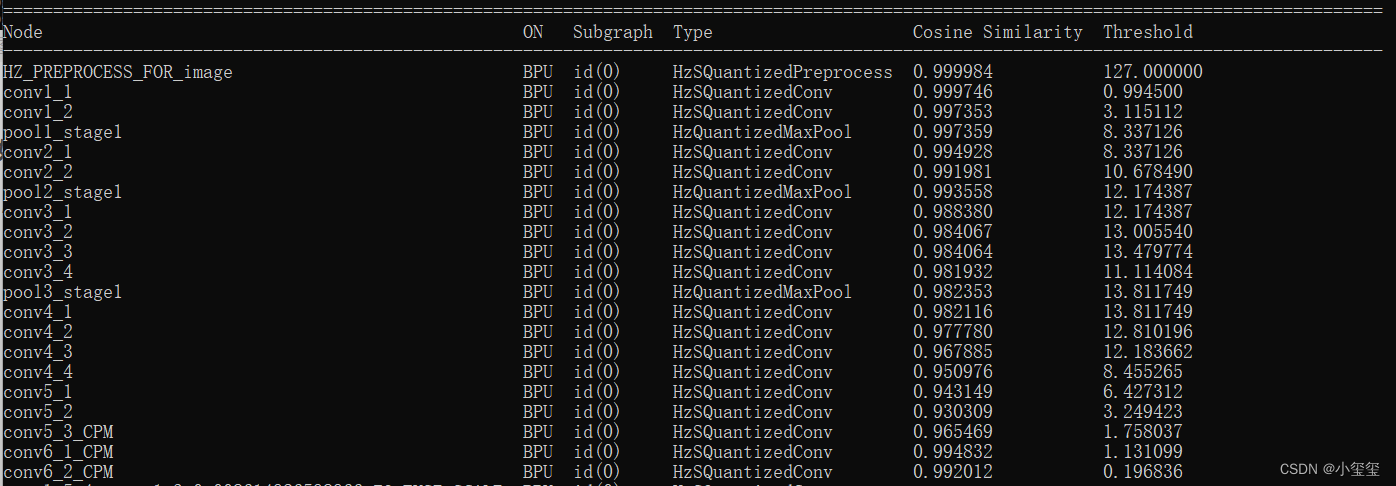1396x486 pixels.
Task: Click the conv3_4 node name
Action: [37, 272]
